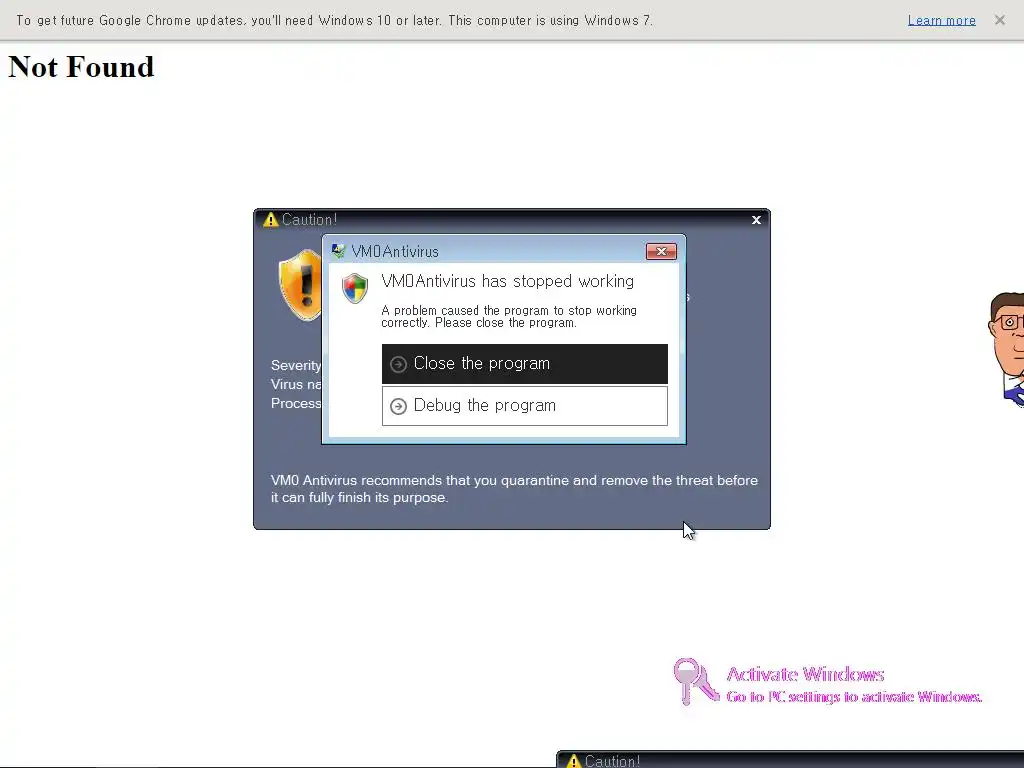
Task: Click the VM0 Antivirus recommends quarantine text
Action: (x=515, y=488)
